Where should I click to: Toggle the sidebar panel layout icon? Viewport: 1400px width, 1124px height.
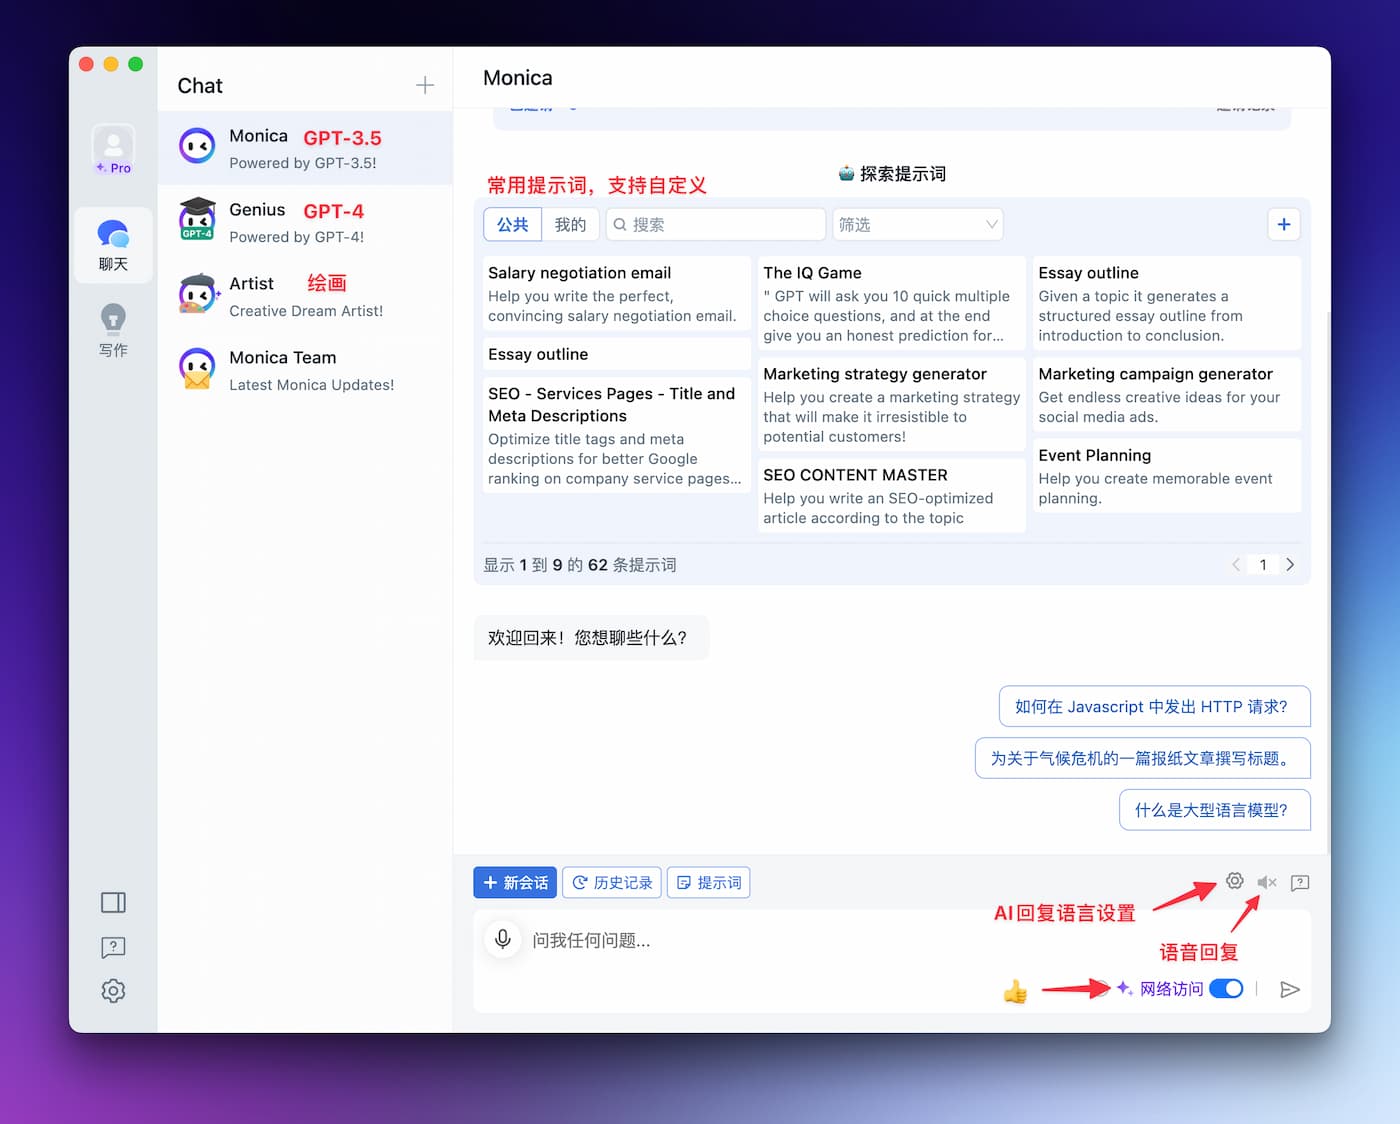(x=113, y=903)
